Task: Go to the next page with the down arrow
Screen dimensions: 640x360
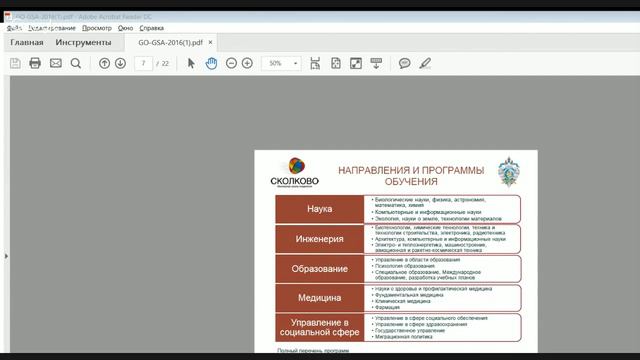Action: coord(120,63)
